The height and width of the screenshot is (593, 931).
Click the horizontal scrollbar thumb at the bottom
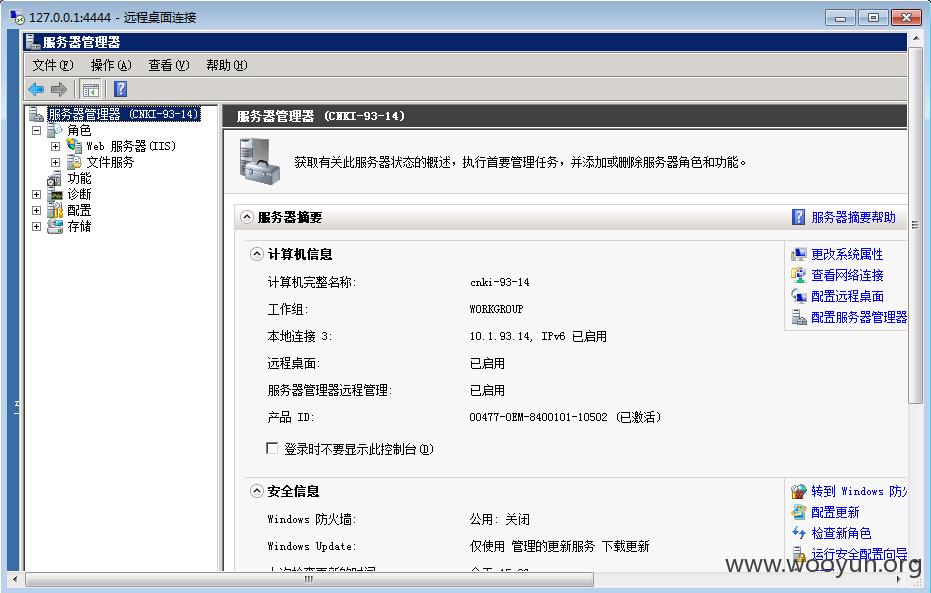click(x=309, y=579)
